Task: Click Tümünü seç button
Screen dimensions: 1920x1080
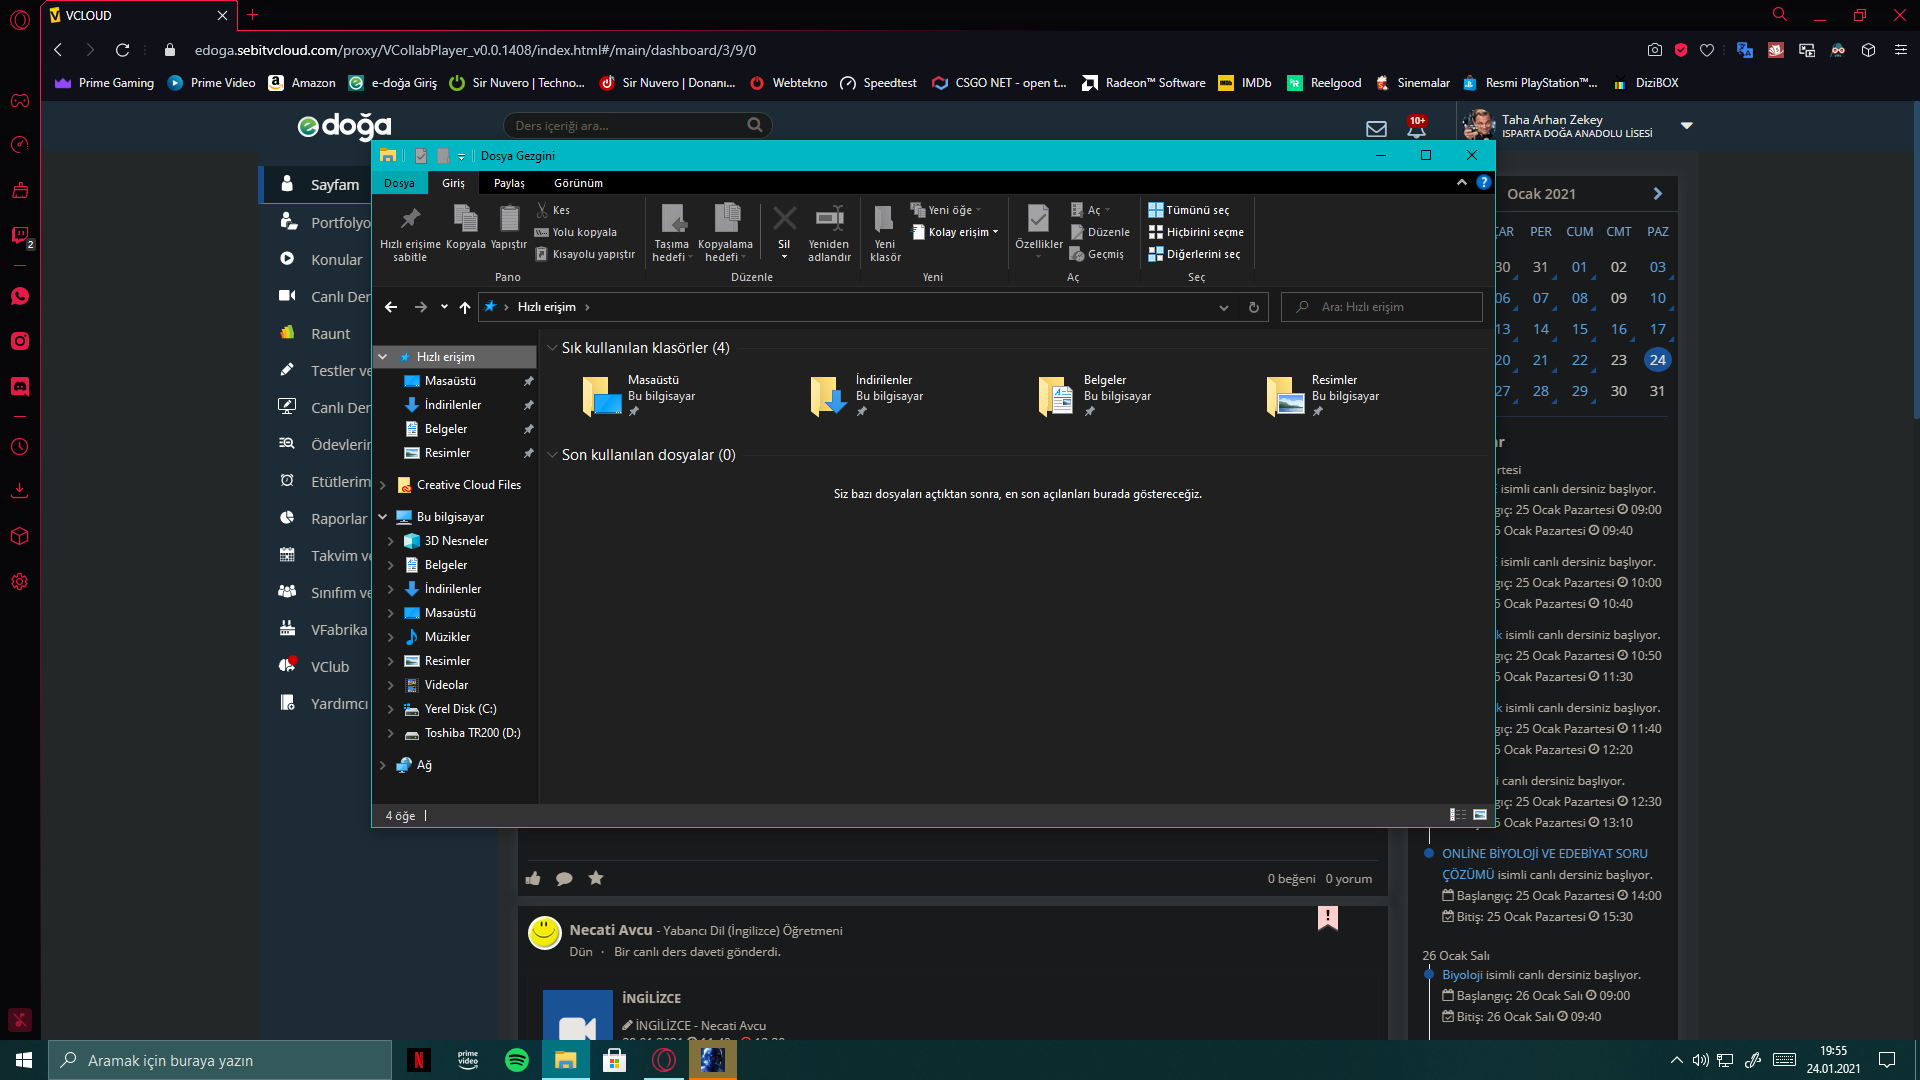Action: (x=1189, y=210)
